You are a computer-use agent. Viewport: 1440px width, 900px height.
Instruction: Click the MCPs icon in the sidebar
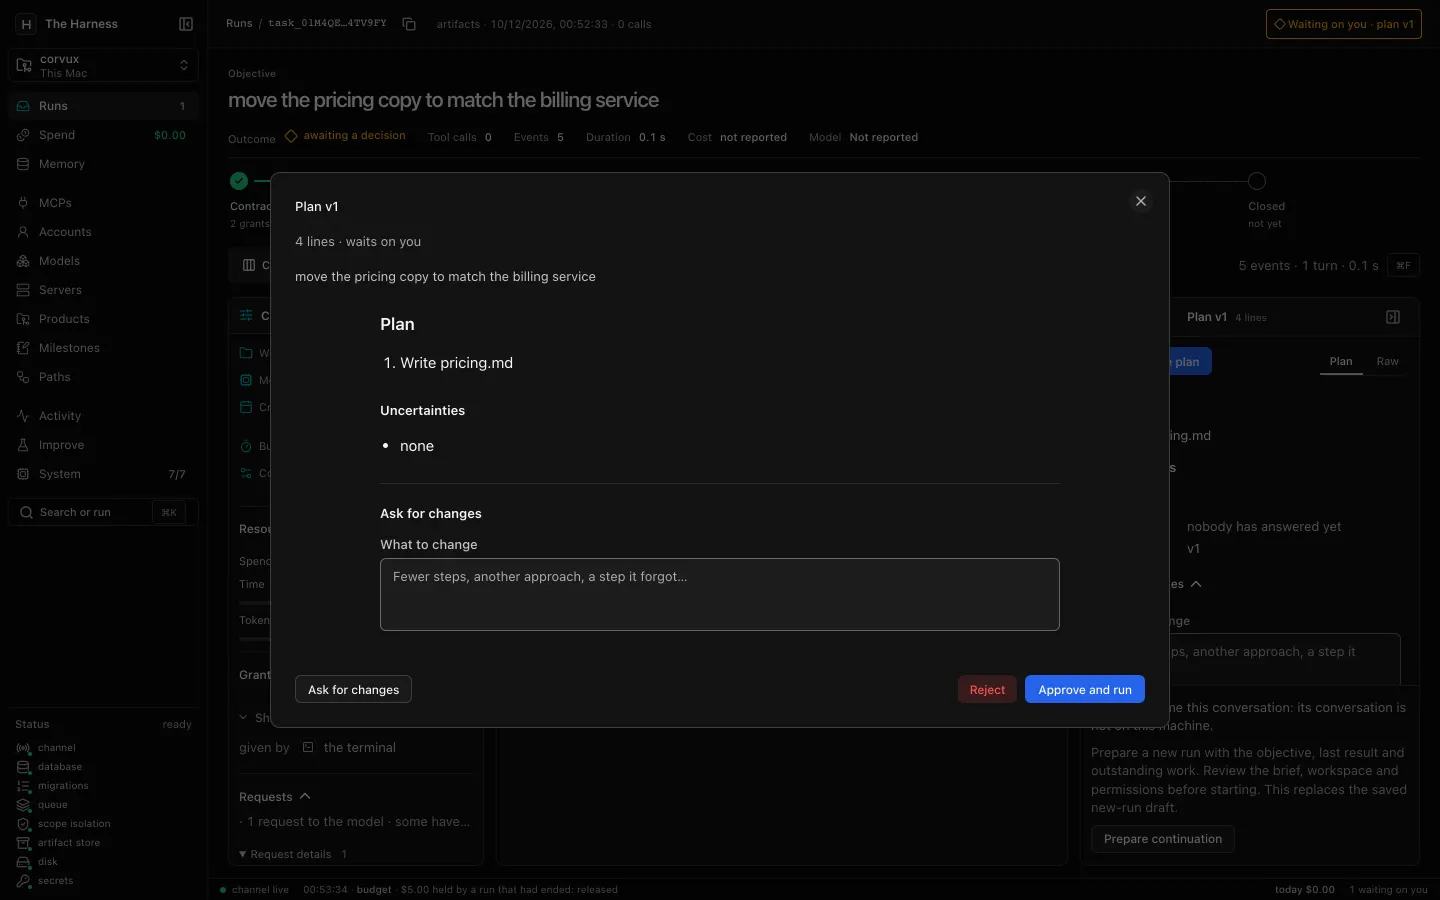23,203
